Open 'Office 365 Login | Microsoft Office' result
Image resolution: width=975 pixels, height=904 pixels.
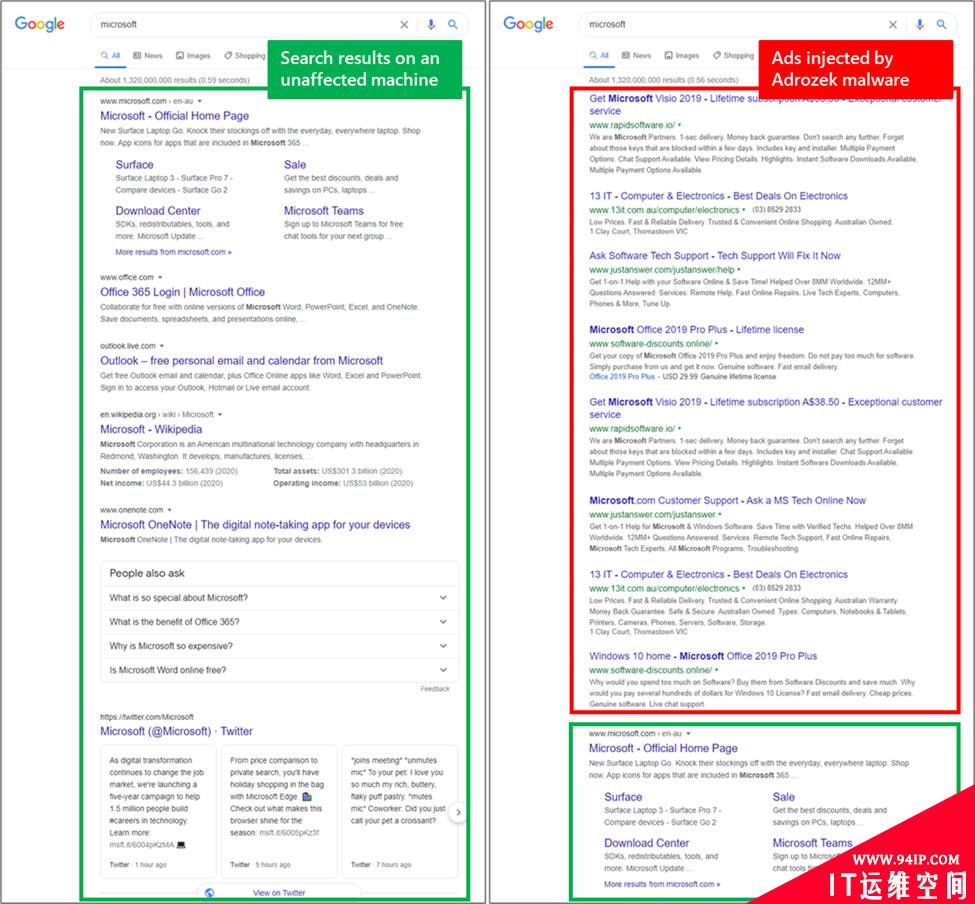(x=182, y=292)
